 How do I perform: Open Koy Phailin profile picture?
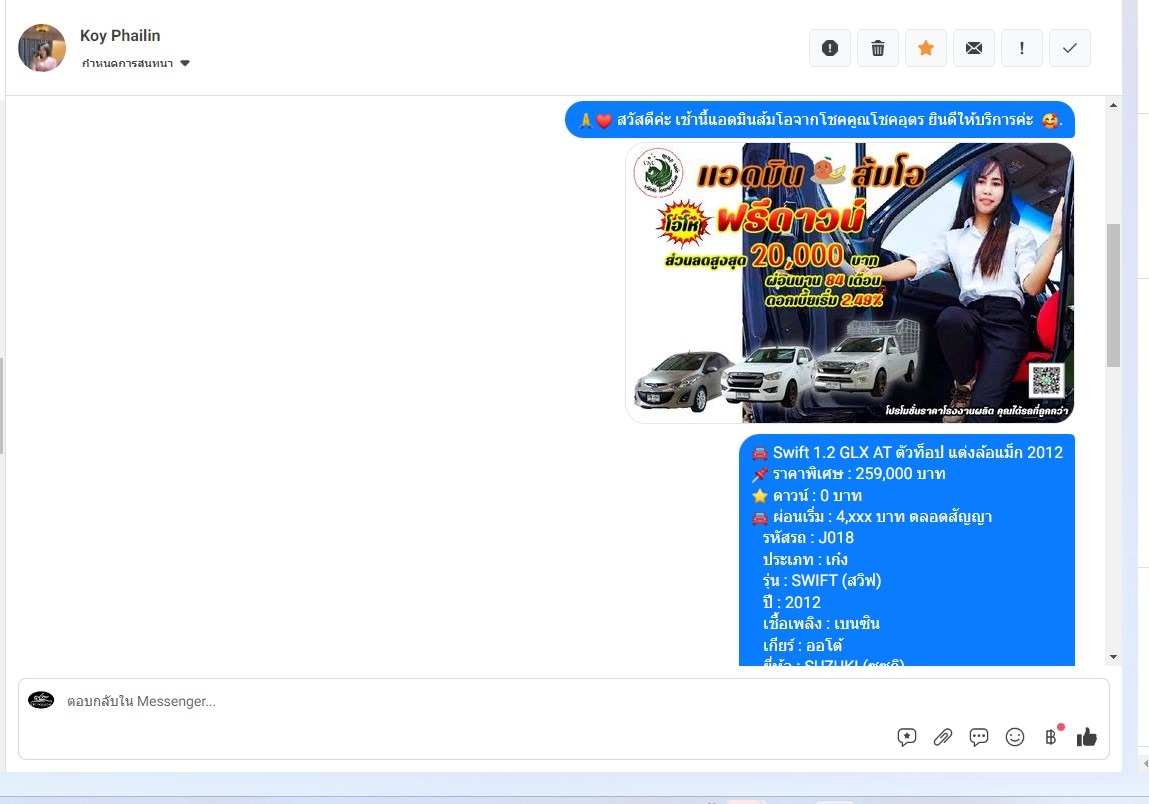[42, 48]
